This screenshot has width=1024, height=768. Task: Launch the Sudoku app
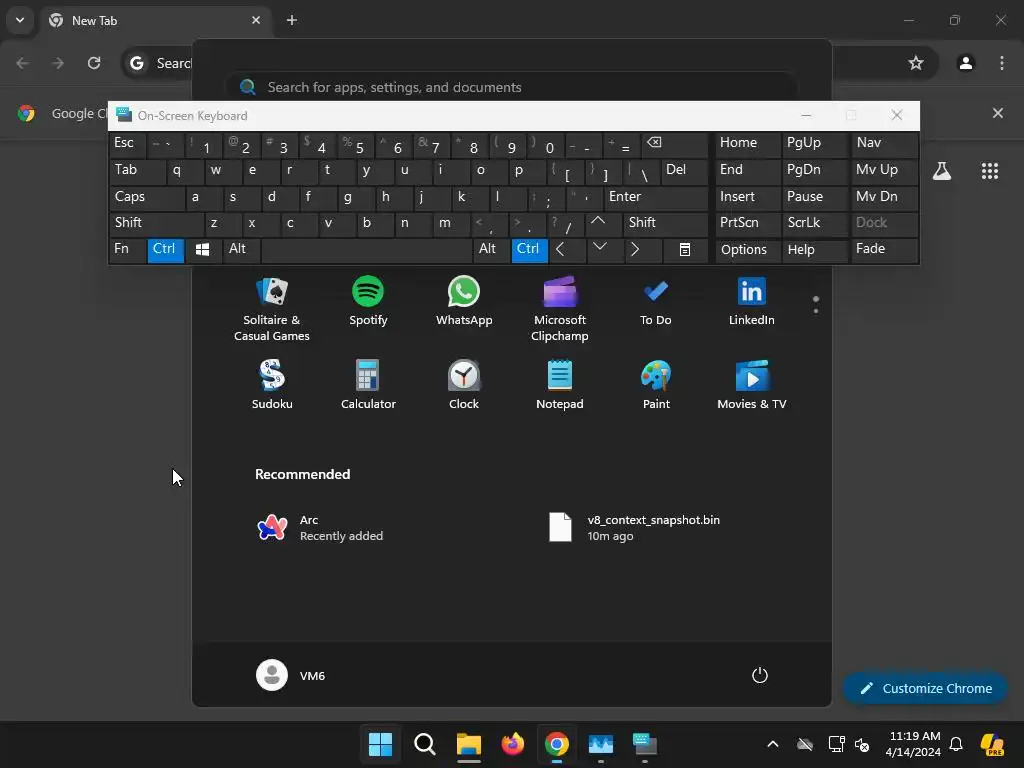(x=272, y=385)
